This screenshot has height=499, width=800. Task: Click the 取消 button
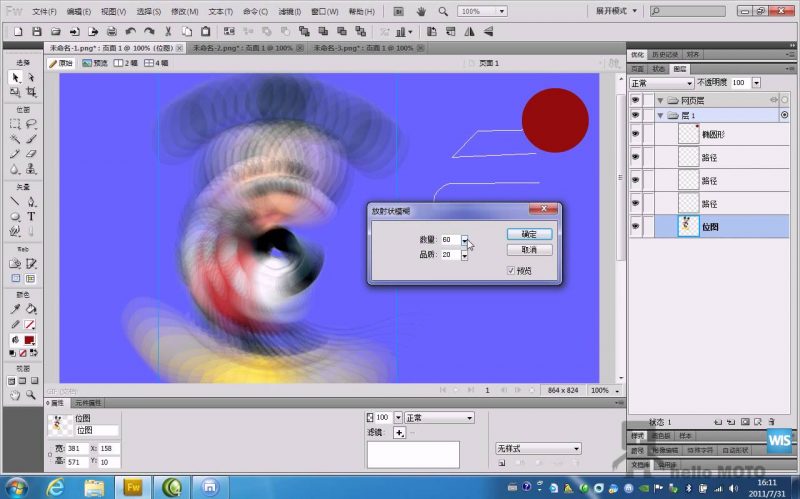coord(529,249)
